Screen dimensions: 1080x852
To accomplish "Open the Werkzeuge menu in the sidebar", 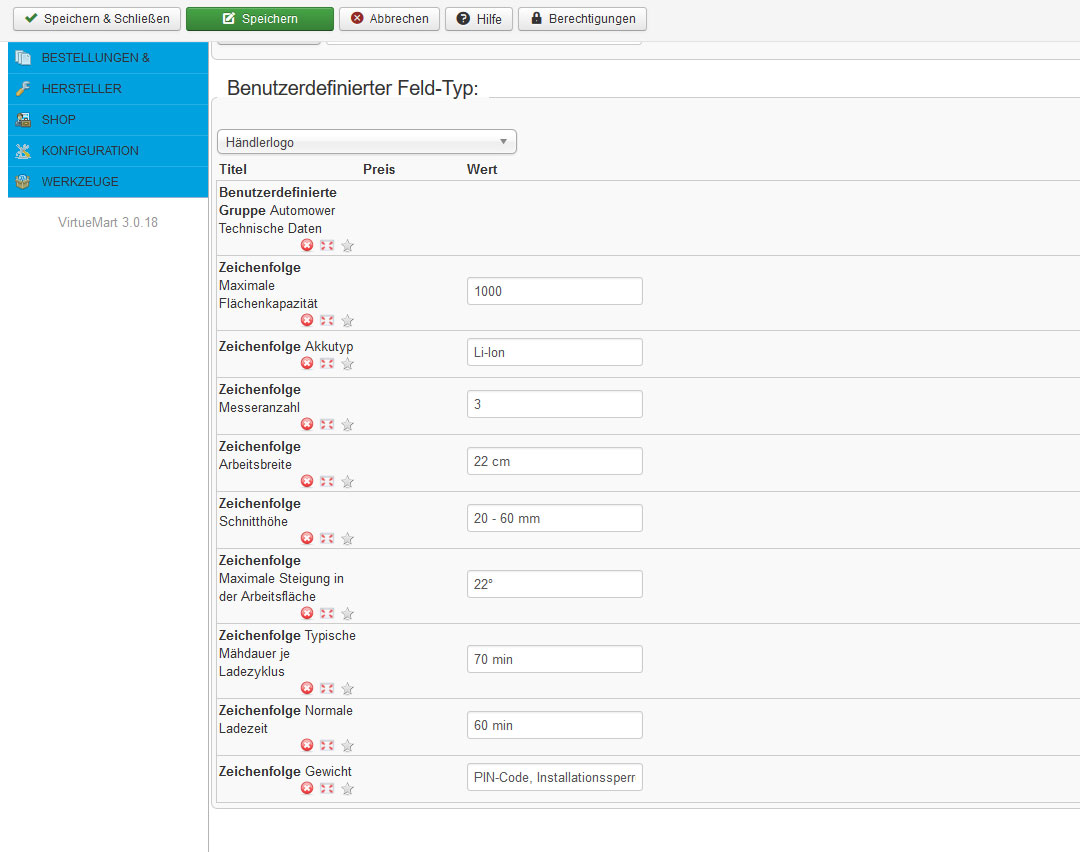I will point(80,182).
